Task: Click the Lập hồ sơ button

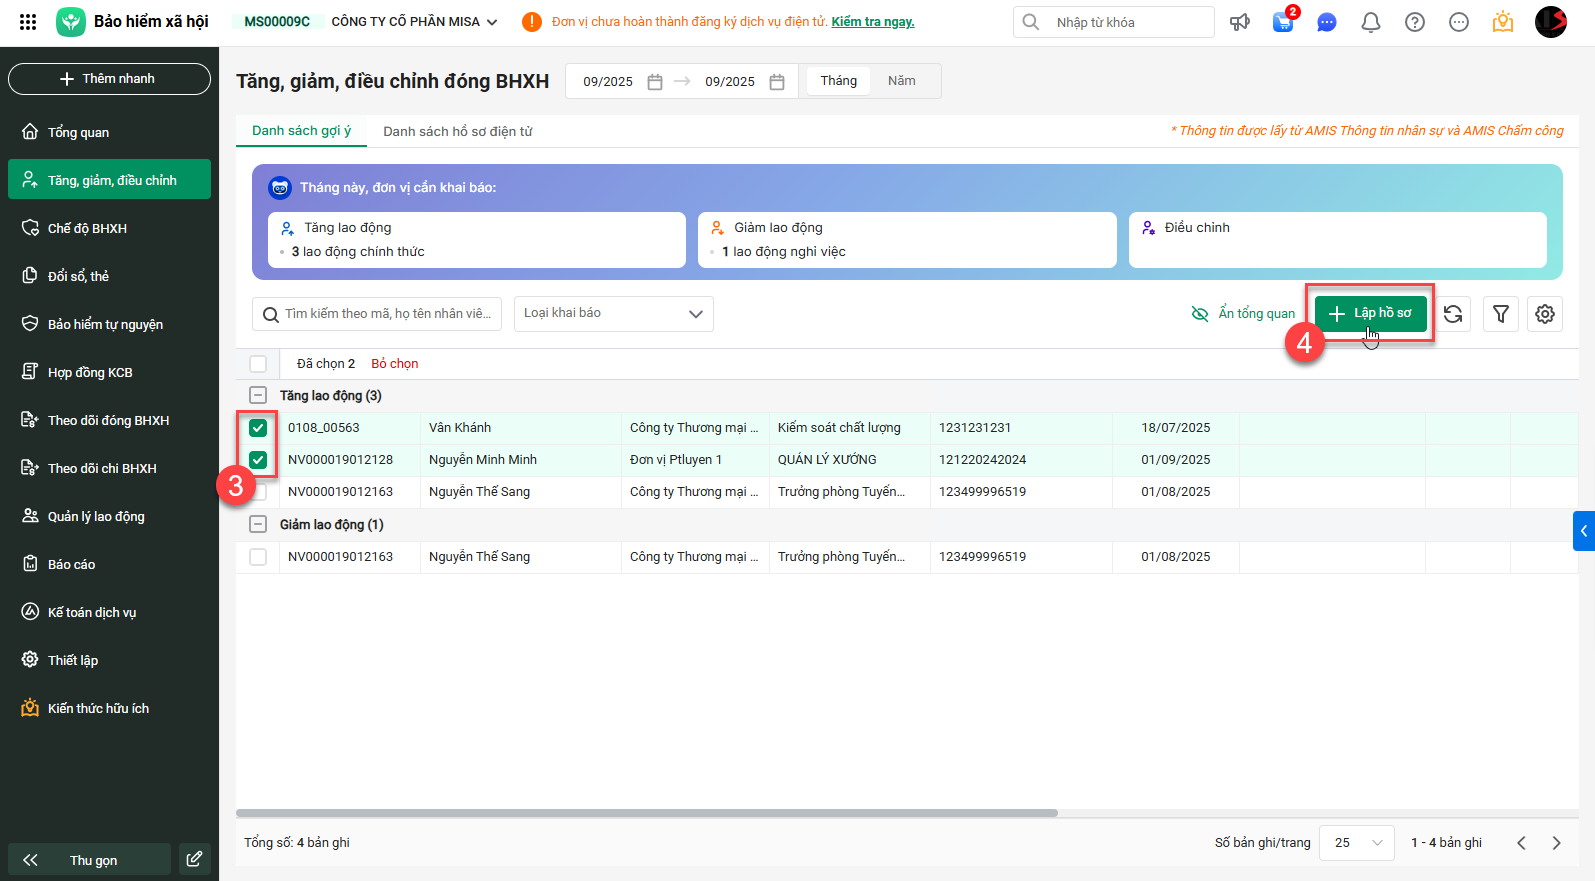Action: pos(1370,313)
